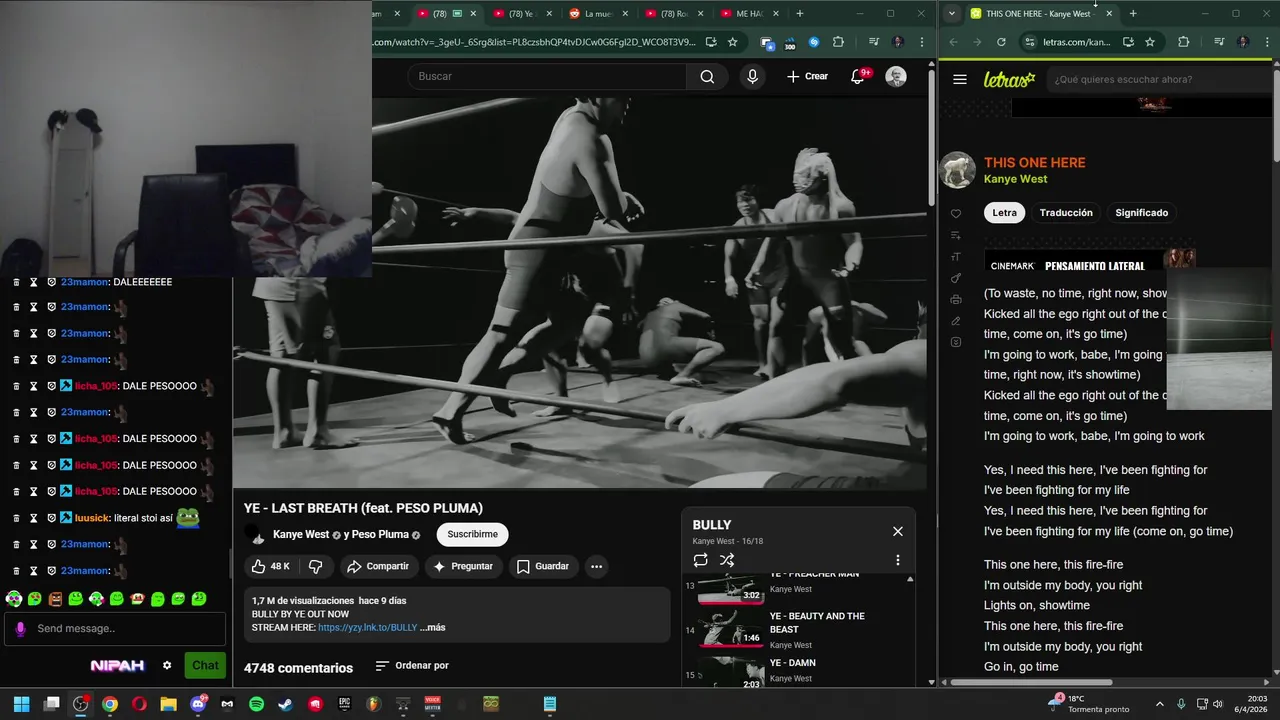This screenshot has height=720, width=1280.
Task: Timeout 23mamon on DALEEEEEEE message
Action: coord(34,282)
